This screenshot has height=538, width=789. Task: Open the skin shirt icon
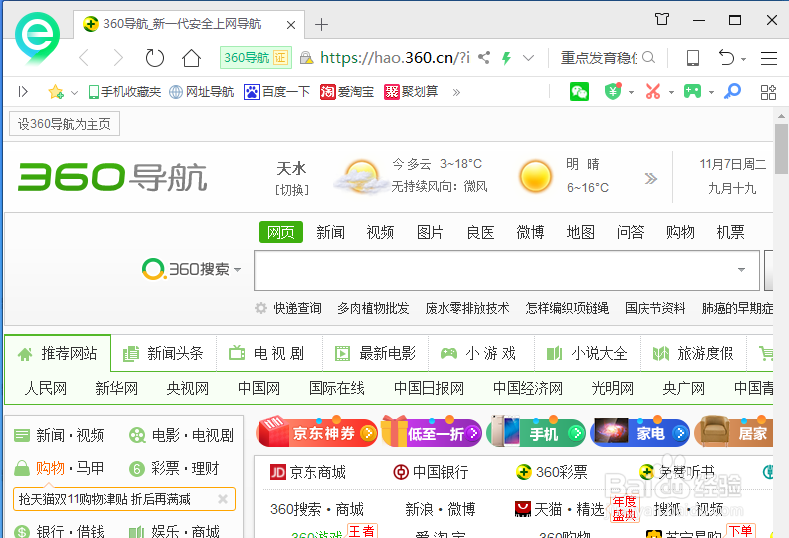click(x=662, y=20)
